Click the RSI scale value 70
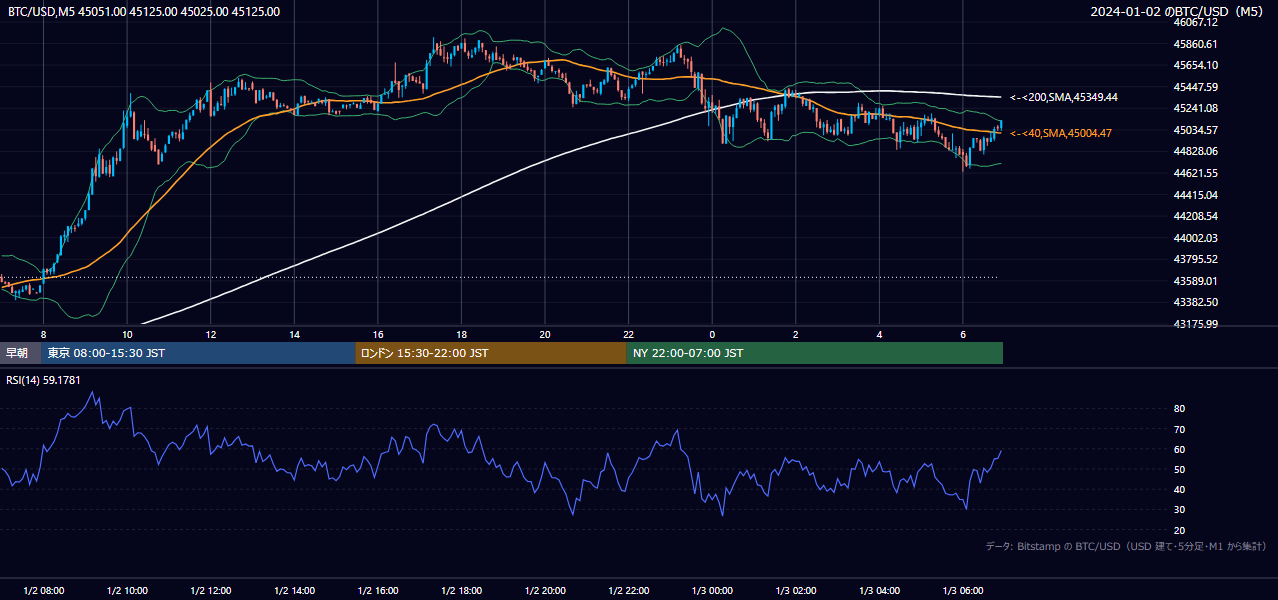The image size is (1278, 600). (1179, 429)
